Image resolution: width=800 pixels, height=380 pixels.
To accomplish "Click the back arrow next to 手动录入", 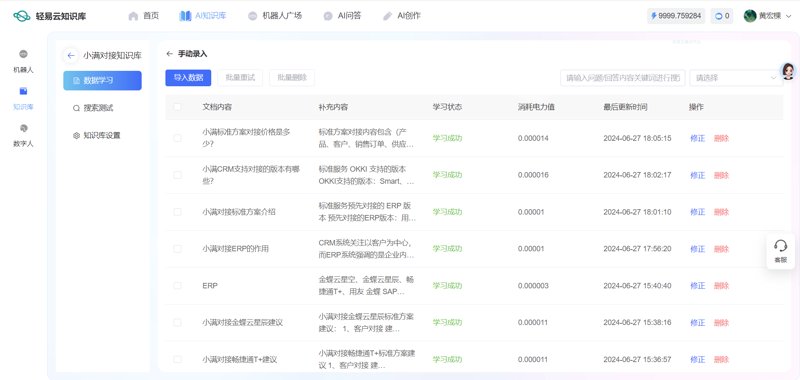I will pyautogui.click(x=169, y=54).
